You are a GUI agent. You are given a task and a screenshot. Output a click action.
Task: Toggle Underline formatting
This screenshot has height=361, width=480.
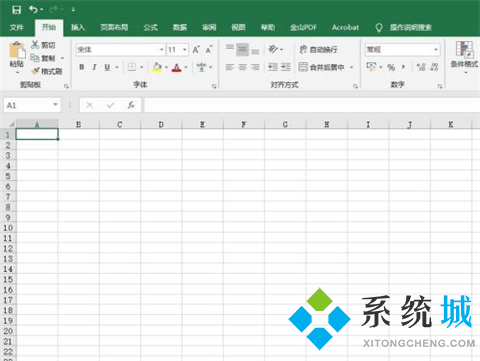coord(107,67)
